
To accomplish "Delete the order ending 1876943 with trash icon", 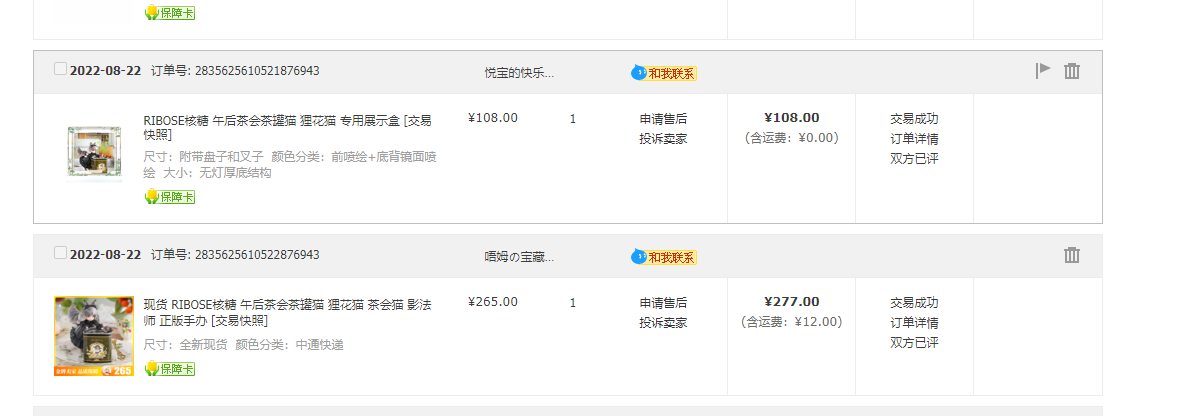I will (1072, 71).
